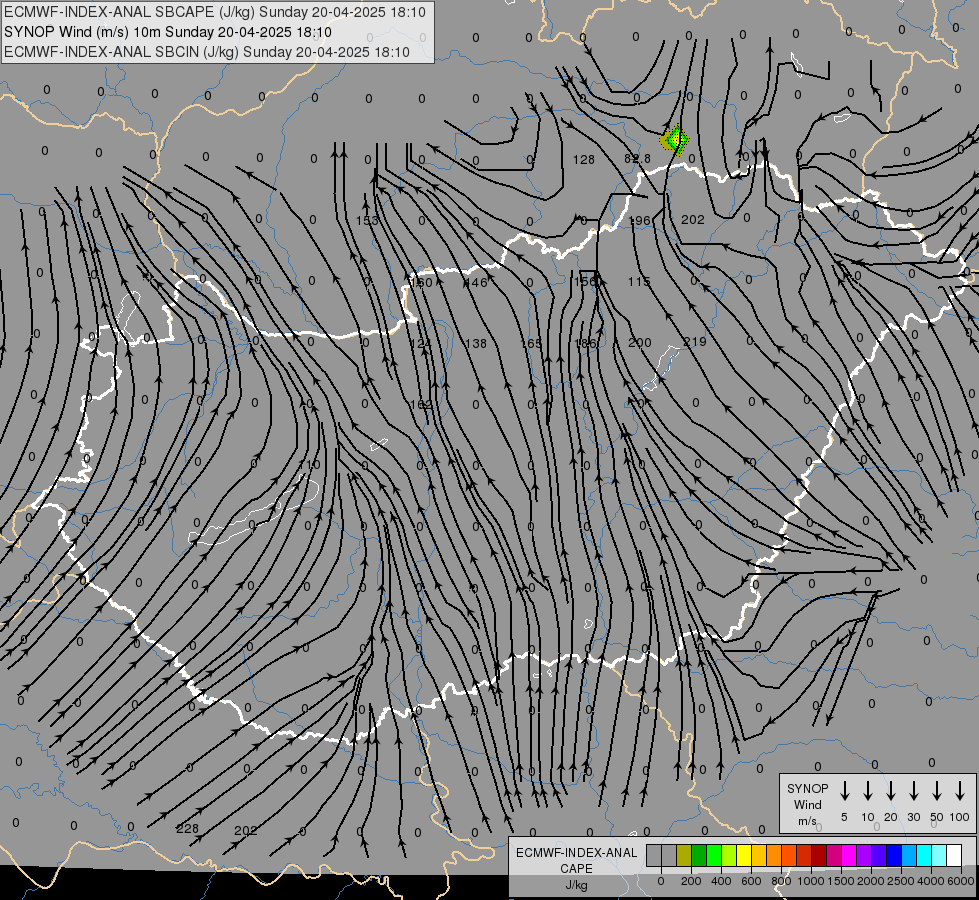Click the 'J/kg' unit under CAPE legend
Image resolution: width=979 pixels, height=900 pixels.
coord(576,884)
